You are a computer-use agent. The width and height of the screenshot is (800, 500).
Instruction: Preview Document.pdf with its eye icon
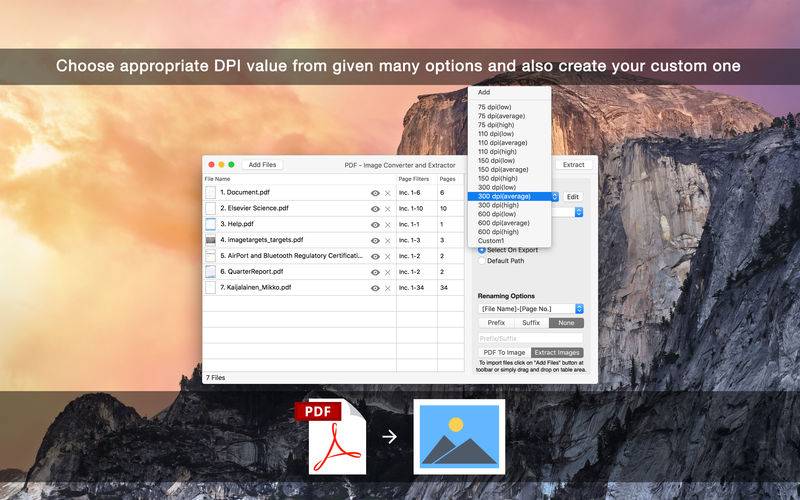pos(375,193)
